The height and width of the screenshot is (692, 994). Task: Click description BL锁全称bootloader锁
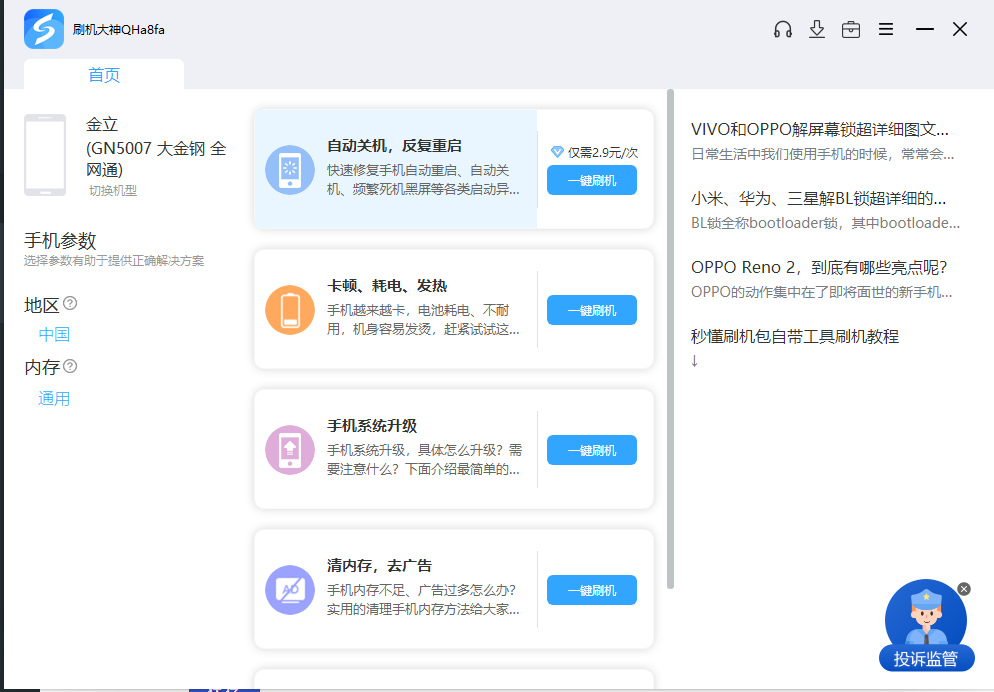click(x=825, y=223)
